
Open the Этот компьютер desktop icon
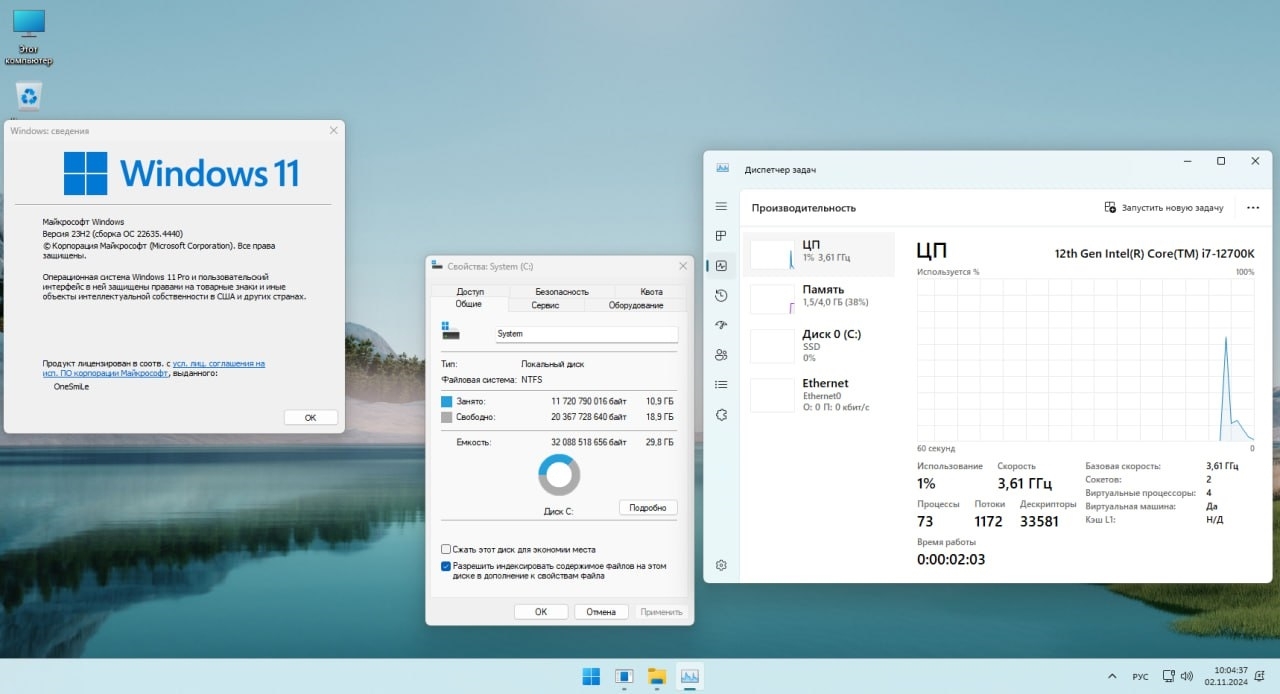(28, 38)
